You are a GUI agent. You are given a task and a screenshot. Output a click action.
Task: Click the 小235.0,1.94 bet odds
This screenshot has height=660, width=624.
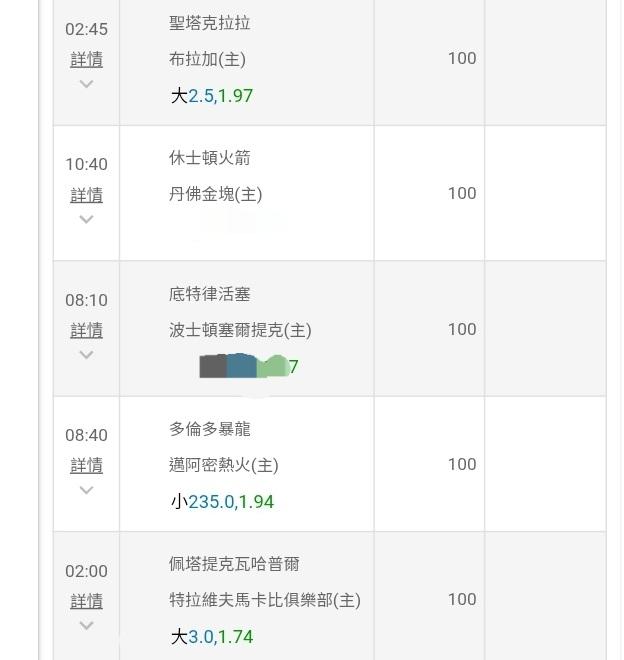pyautogui.click(x=222, y=502)
